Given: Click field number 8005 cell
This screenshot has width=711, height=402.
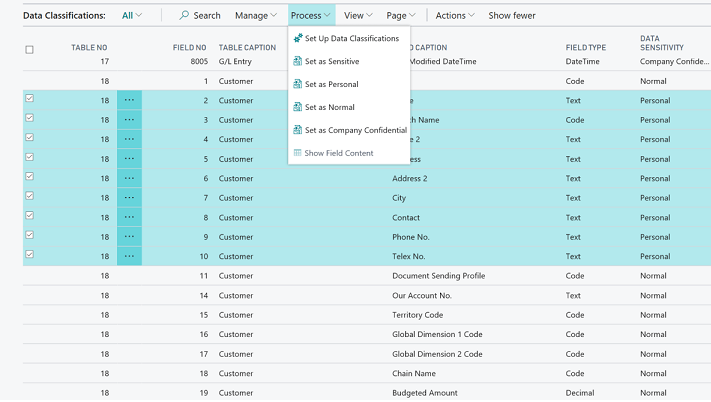Looking at the screenshot, I should (199, 61).
